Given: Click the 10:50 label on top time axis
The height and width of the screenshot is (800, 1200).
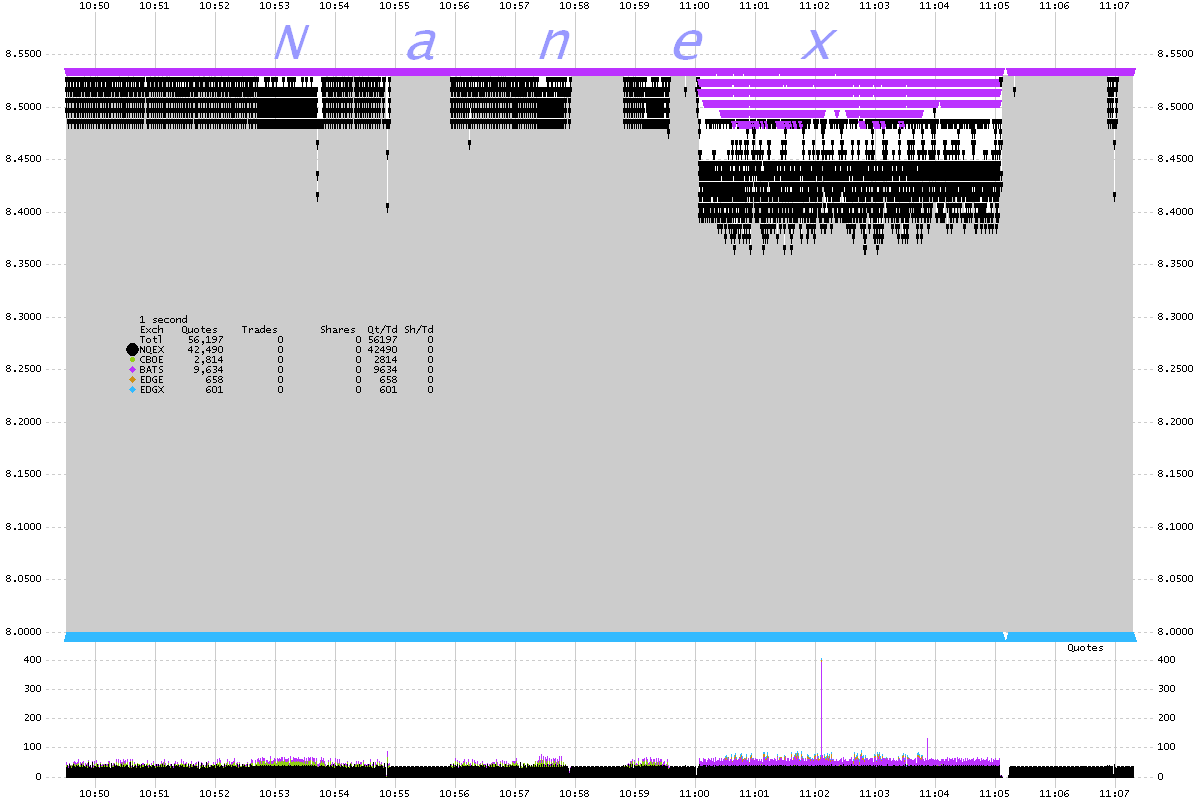Looking at the screenshot, I should pyautogui.click(x=94, y=6).
